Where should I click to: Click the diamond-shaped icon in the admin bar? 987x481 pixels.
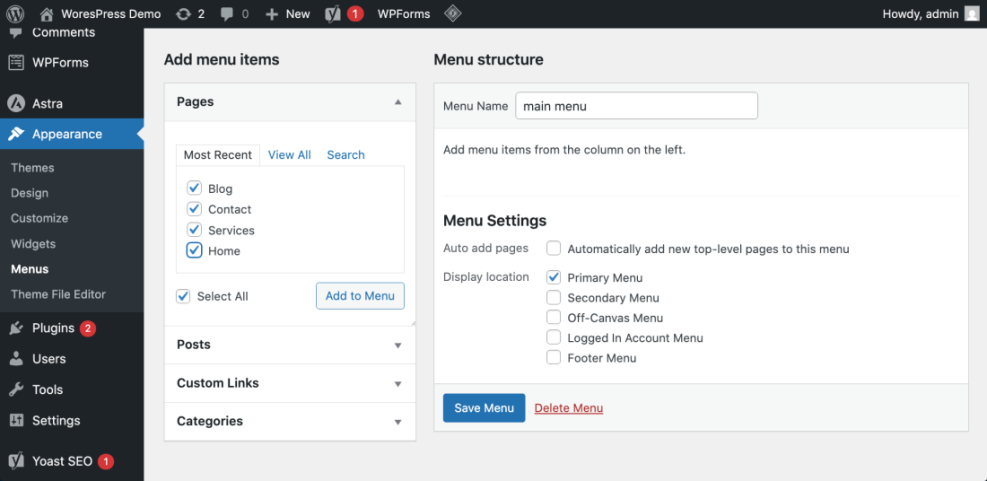453,14
